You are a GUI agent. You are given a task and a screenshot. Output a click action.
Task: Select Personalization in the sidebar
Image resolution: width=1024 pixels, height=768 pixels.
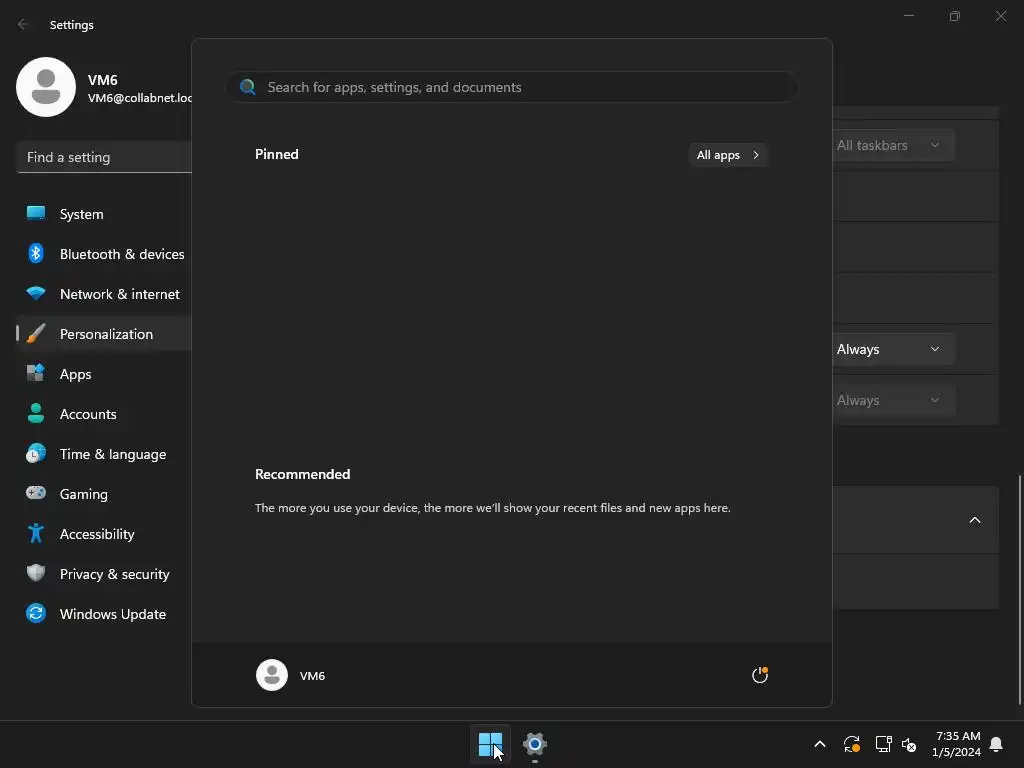104,334
